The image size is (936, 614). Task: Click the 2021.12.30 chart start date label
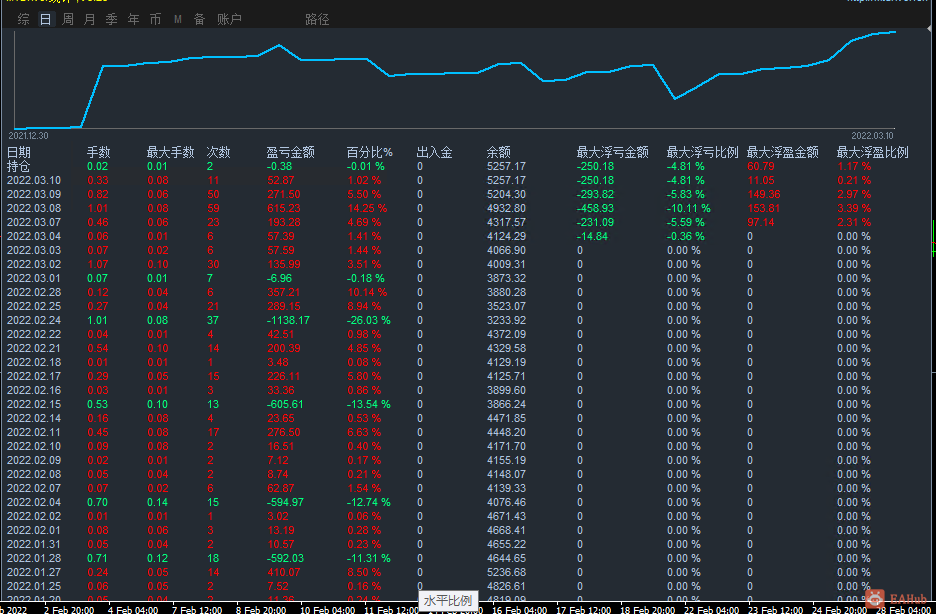click(28, 135)
